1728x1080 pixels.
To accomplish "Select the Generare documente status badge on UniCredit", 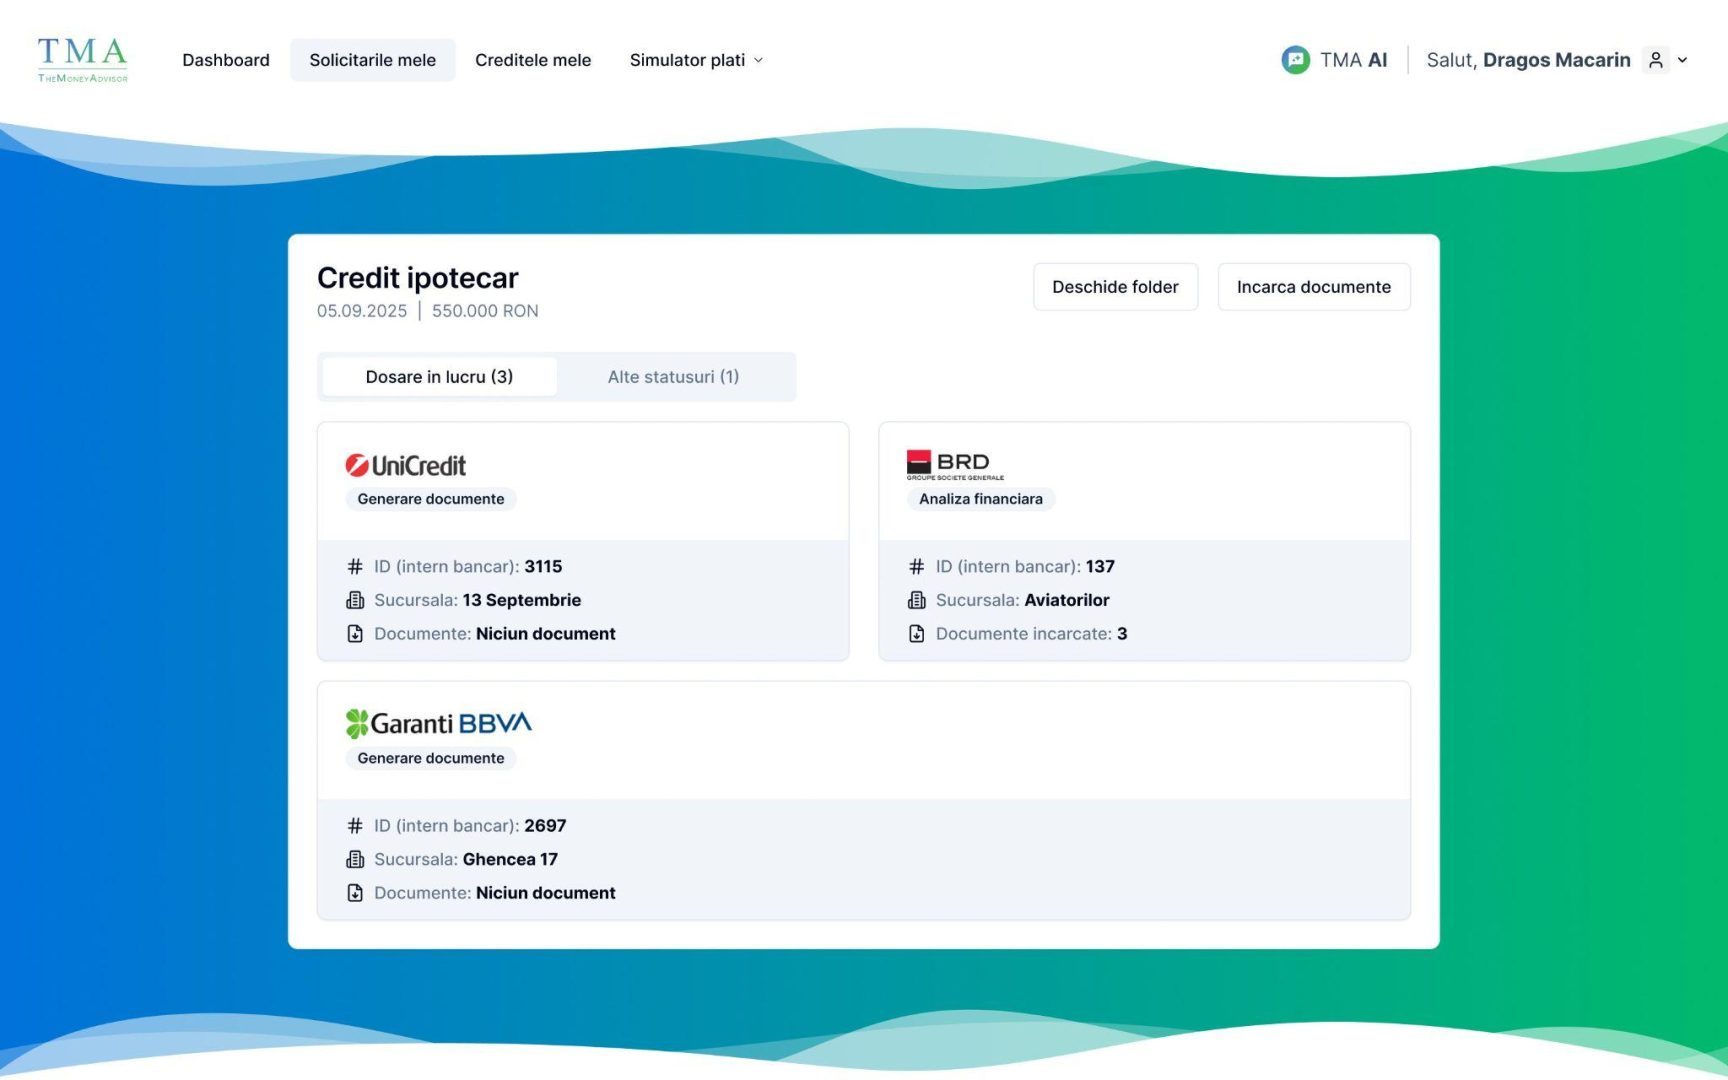I will (430, 498).
